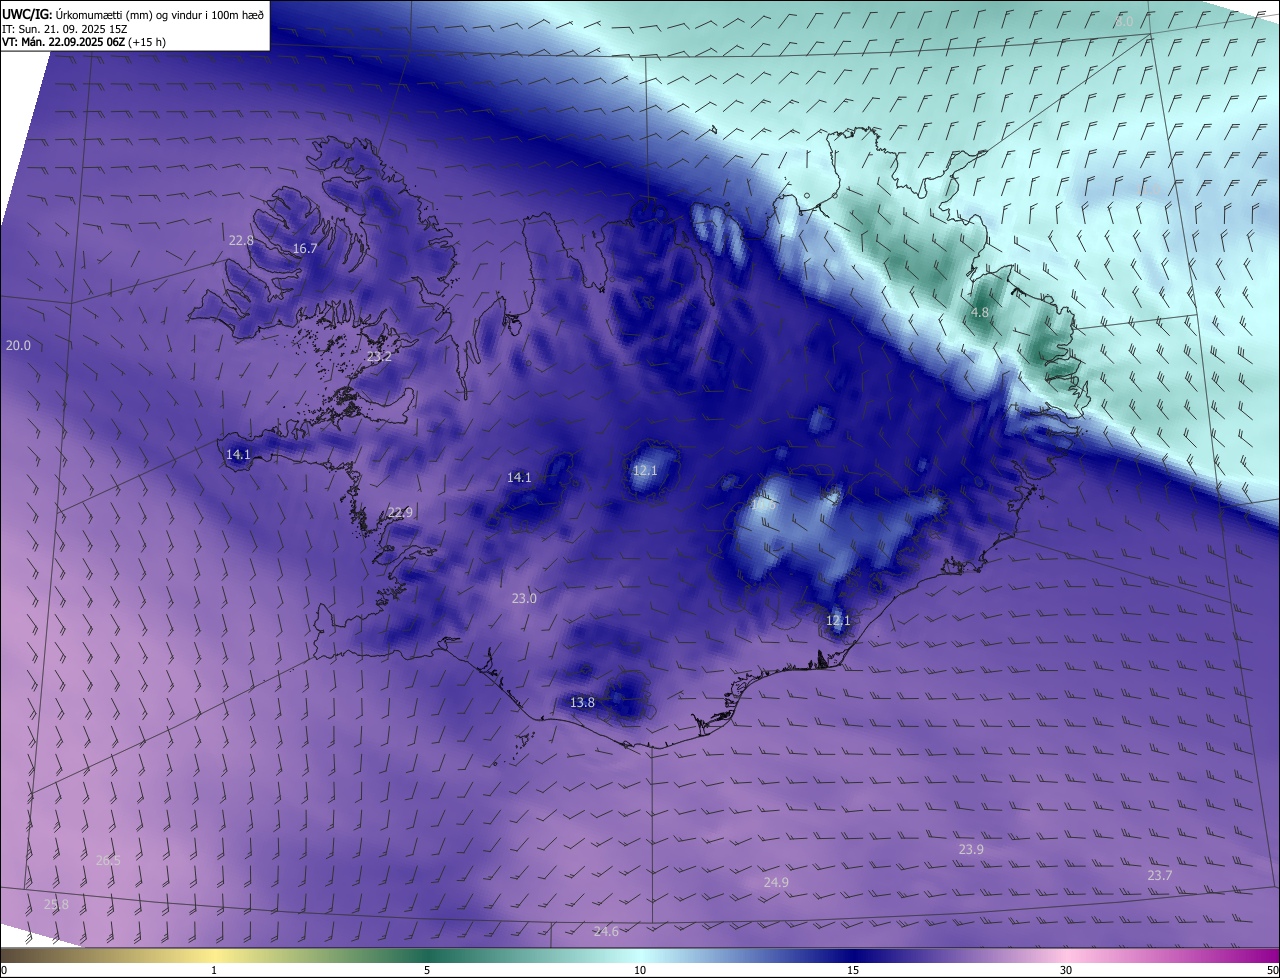The height and width of the screenshot is (978, 1280).
Task: Click the 16.7 value label
Action: (305, 249)
